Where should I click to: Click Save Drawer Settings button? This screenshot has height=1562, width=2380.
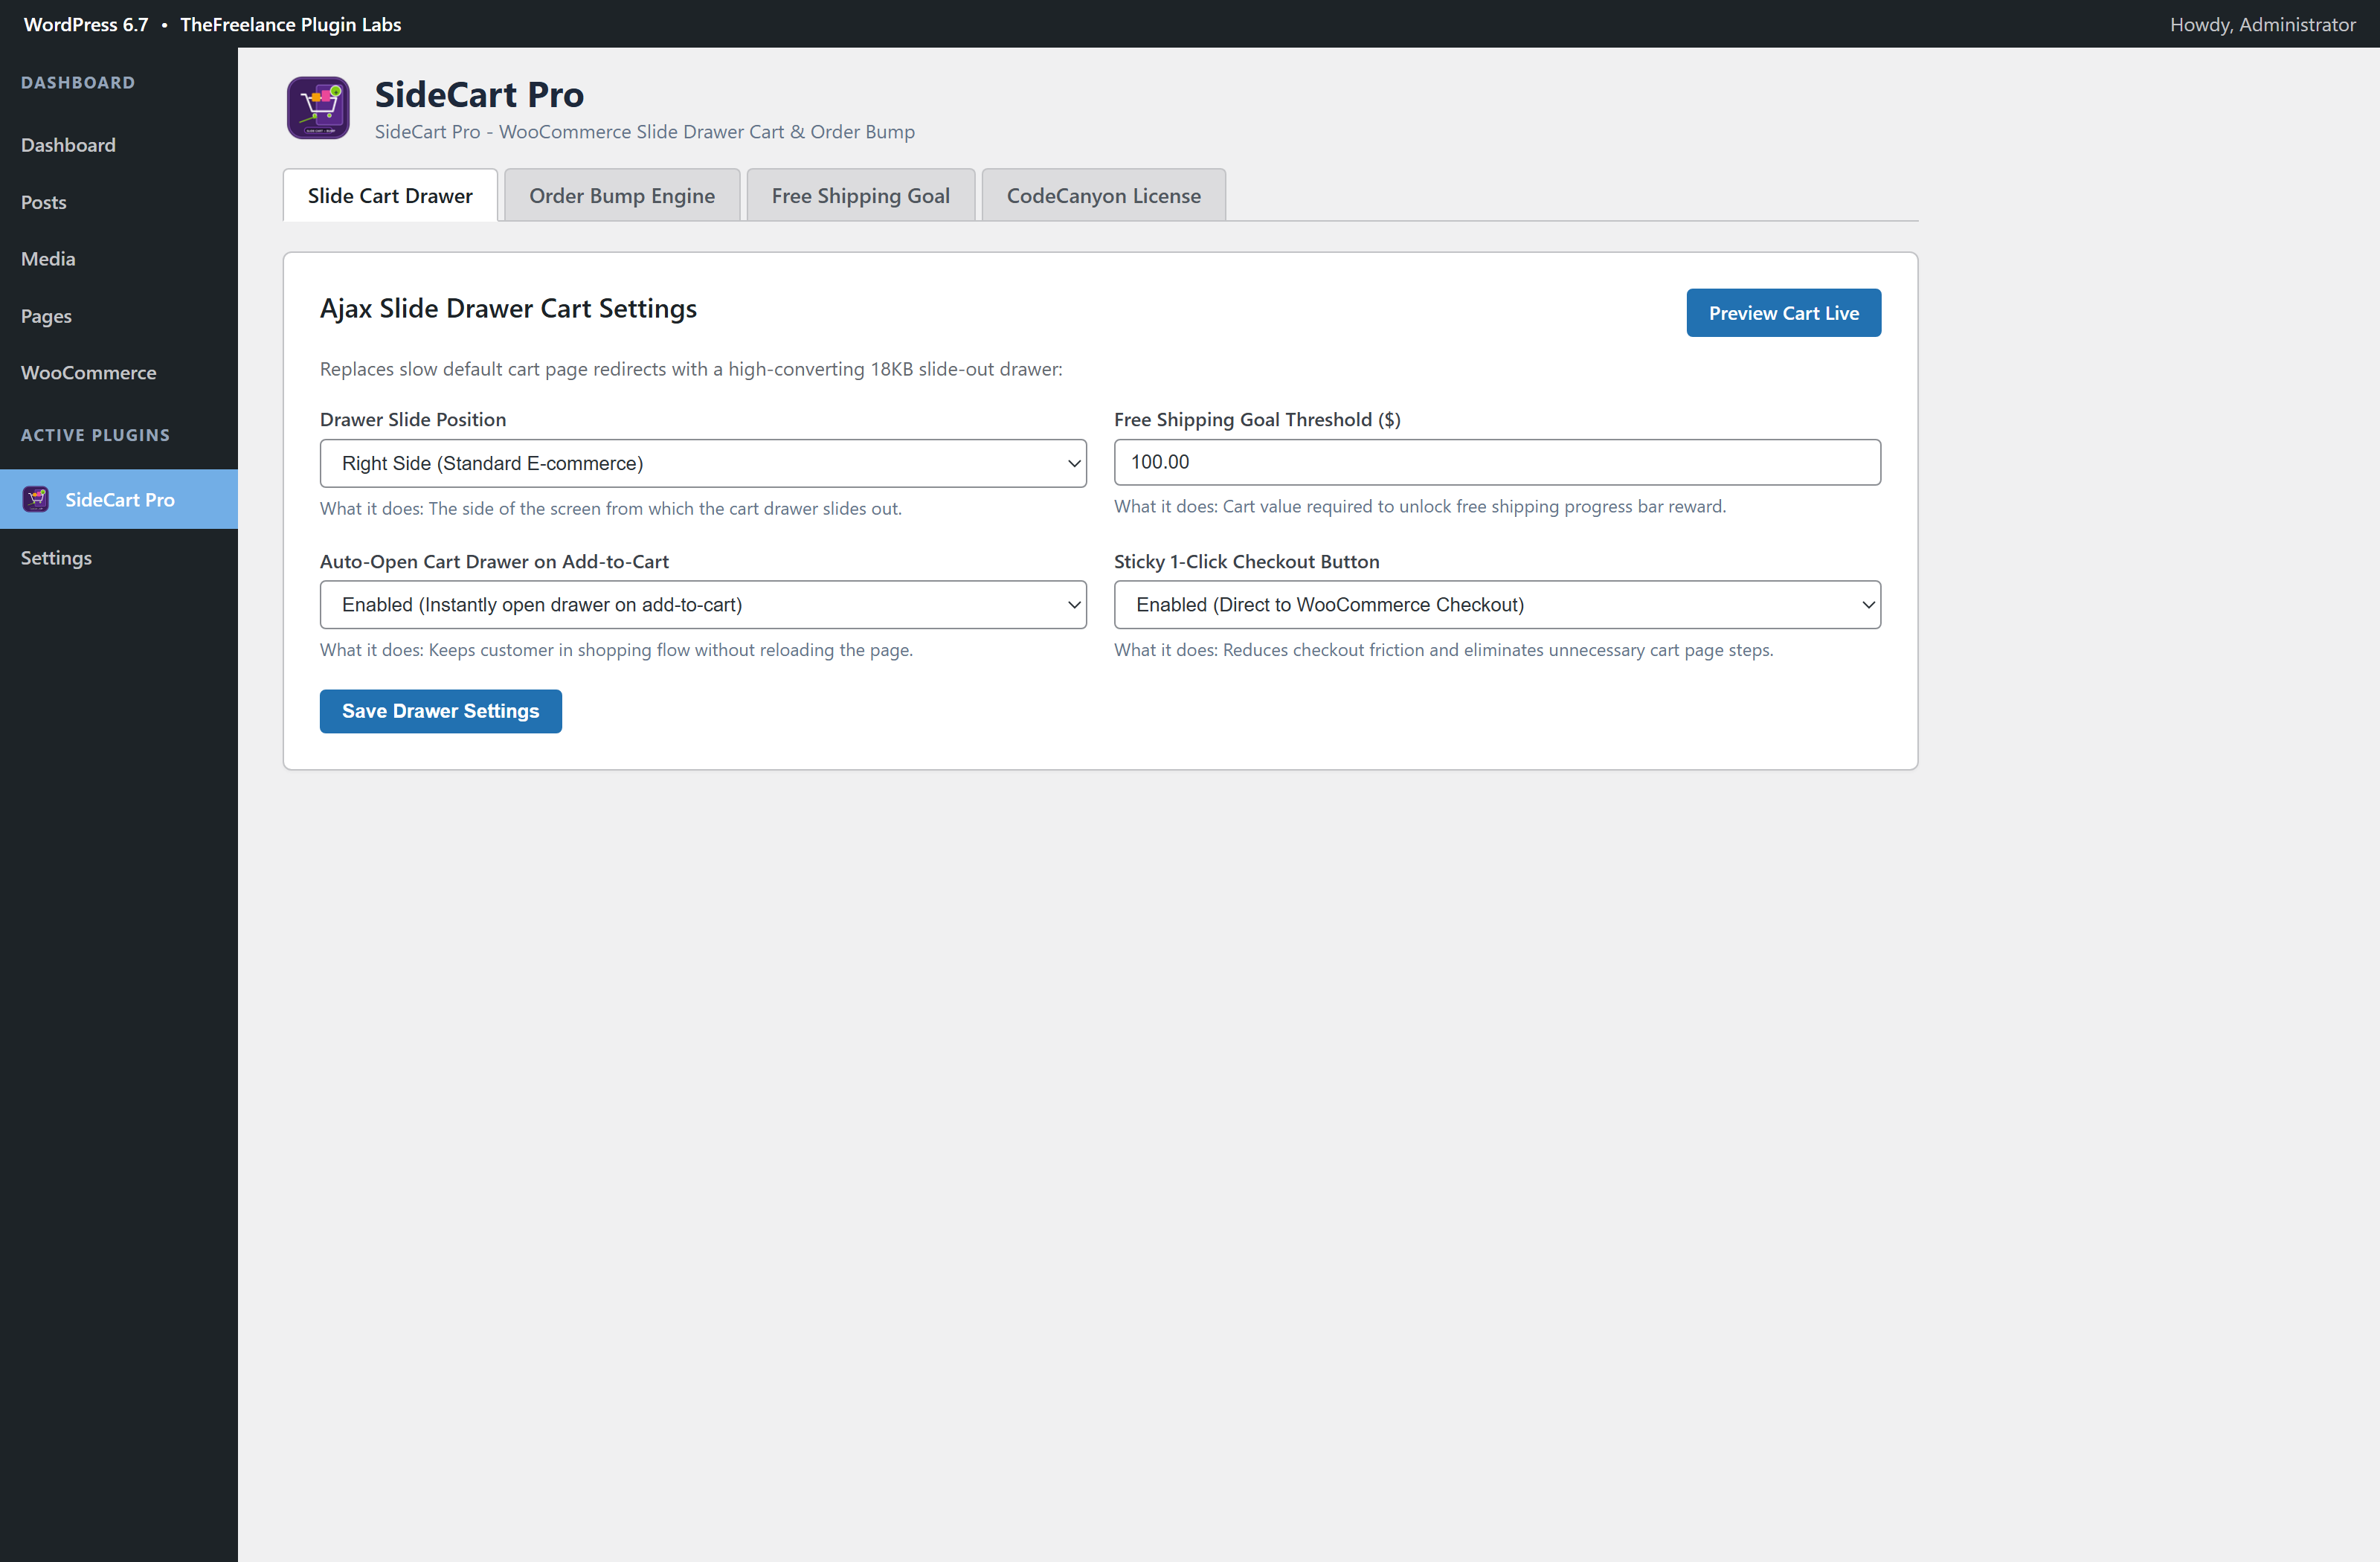coord(440,711)
